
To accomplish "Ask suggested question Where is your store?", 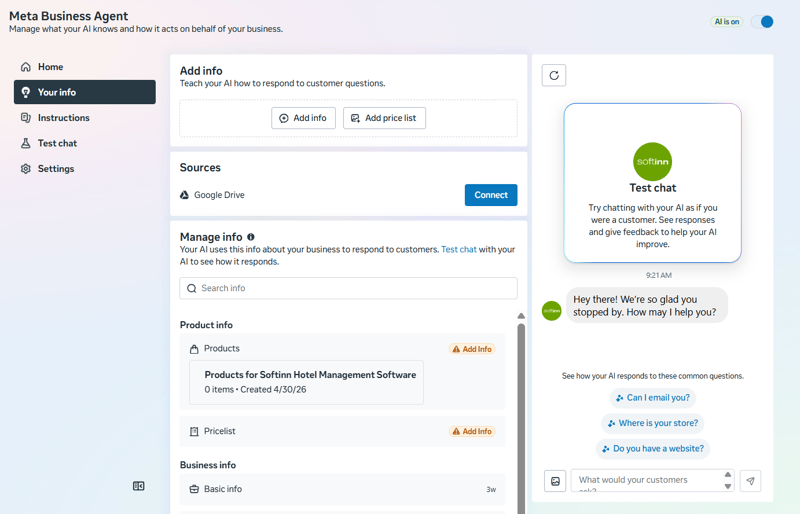I will [x=653, y=423].
